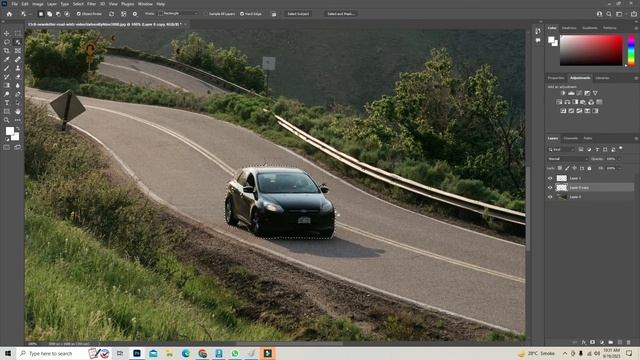Select the Eraser tool
The width and height of the screenshot is (640, 360).
click(x=18, y=77)
